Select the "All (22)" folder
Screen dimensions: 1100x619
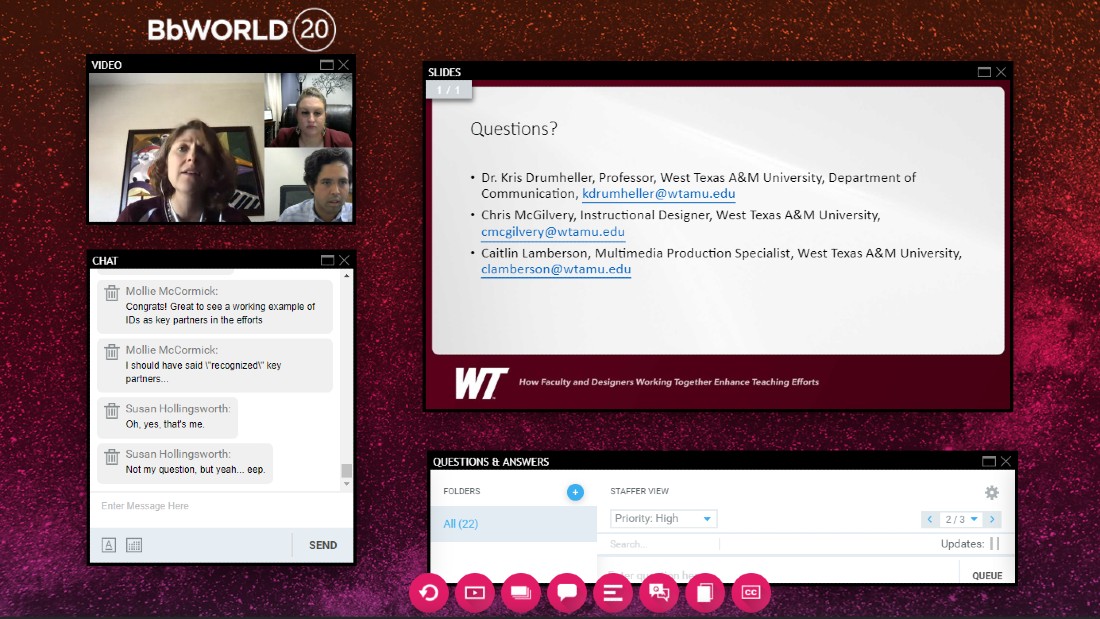click(x=514, y=524)
